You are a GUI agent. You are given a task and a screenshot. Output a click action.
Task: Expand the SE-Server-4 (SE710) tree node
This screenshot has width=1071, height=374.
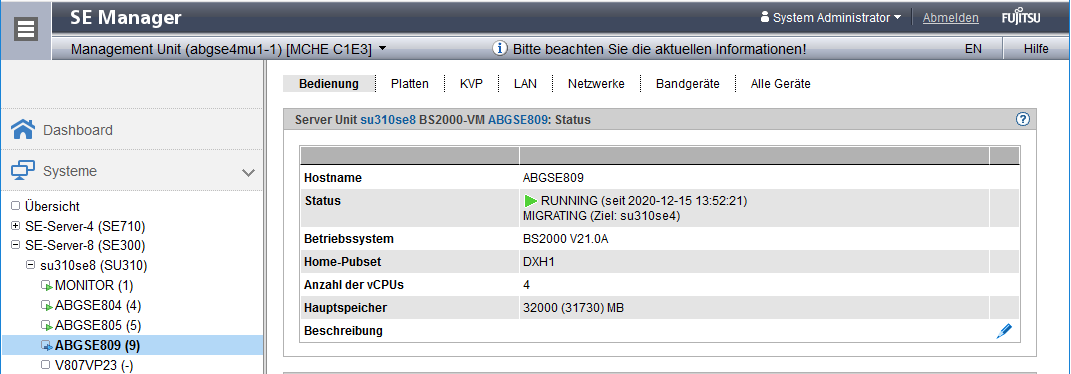(x=16, y=226)
